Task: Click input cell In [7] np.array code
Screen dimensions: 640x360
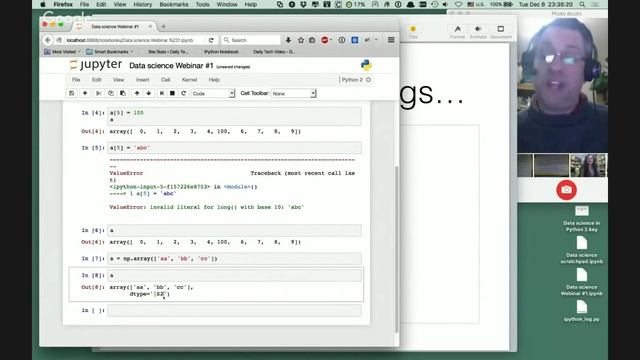Action: click(x=234, y=259)
